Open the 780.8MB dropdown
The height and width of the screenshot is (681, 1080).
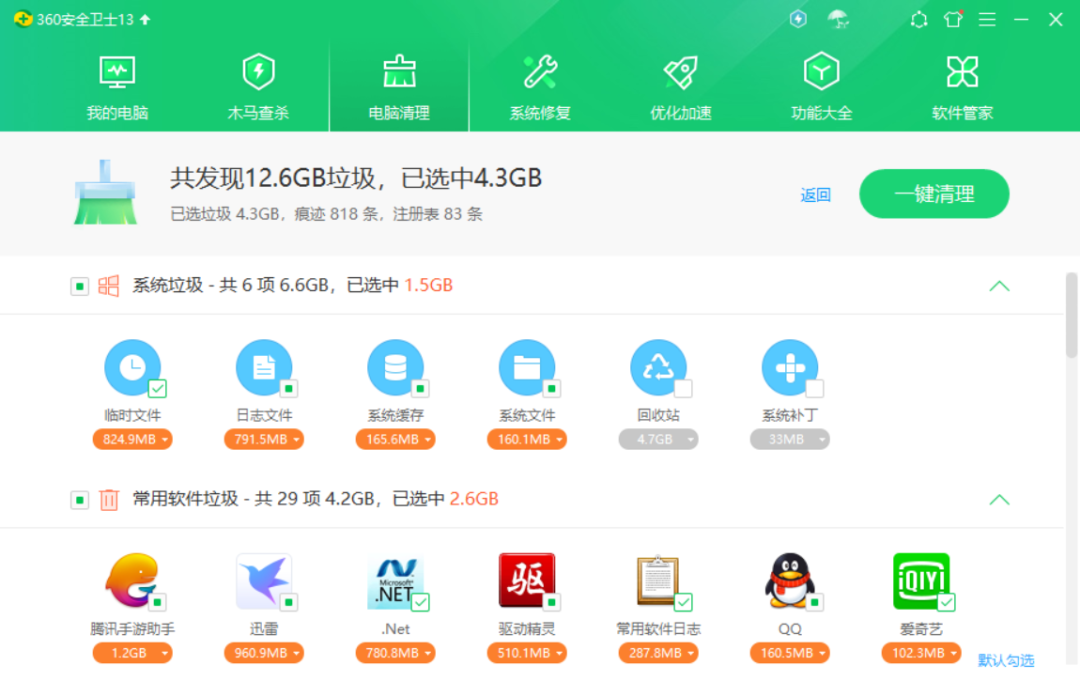tap(395, 653)
